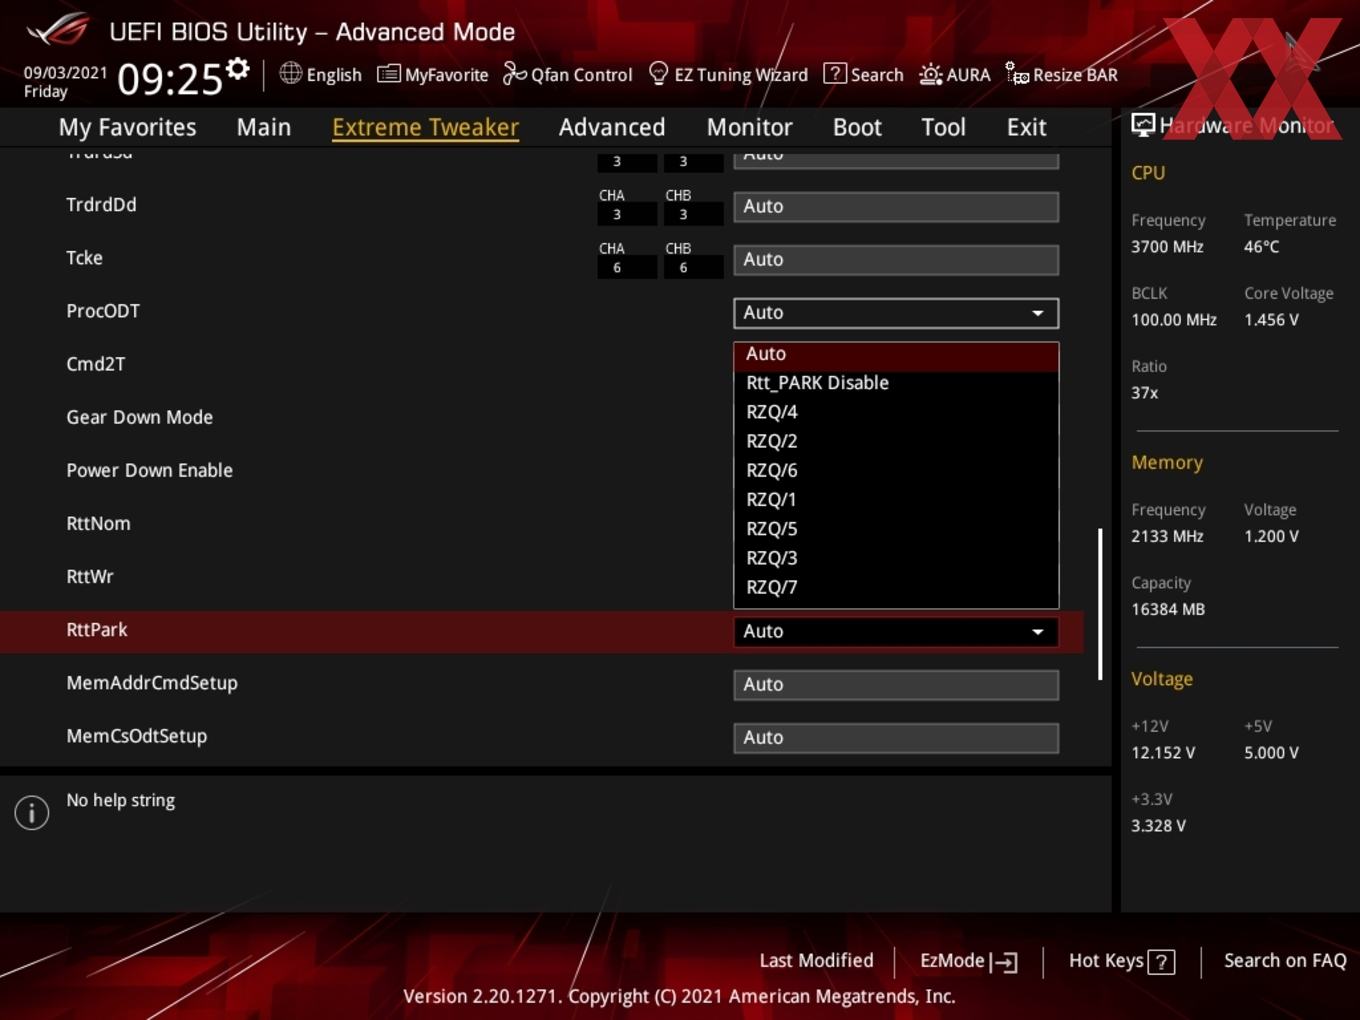
Task: Click the EzMode exit arrow icon
Action: click(x=1004, y=962)
